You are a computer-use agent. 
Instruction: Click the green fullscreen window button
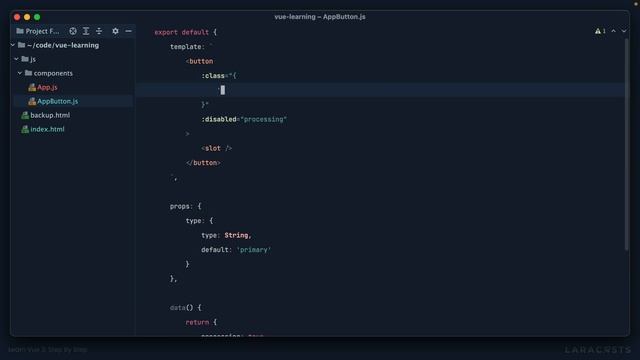[x=37, y=17]
